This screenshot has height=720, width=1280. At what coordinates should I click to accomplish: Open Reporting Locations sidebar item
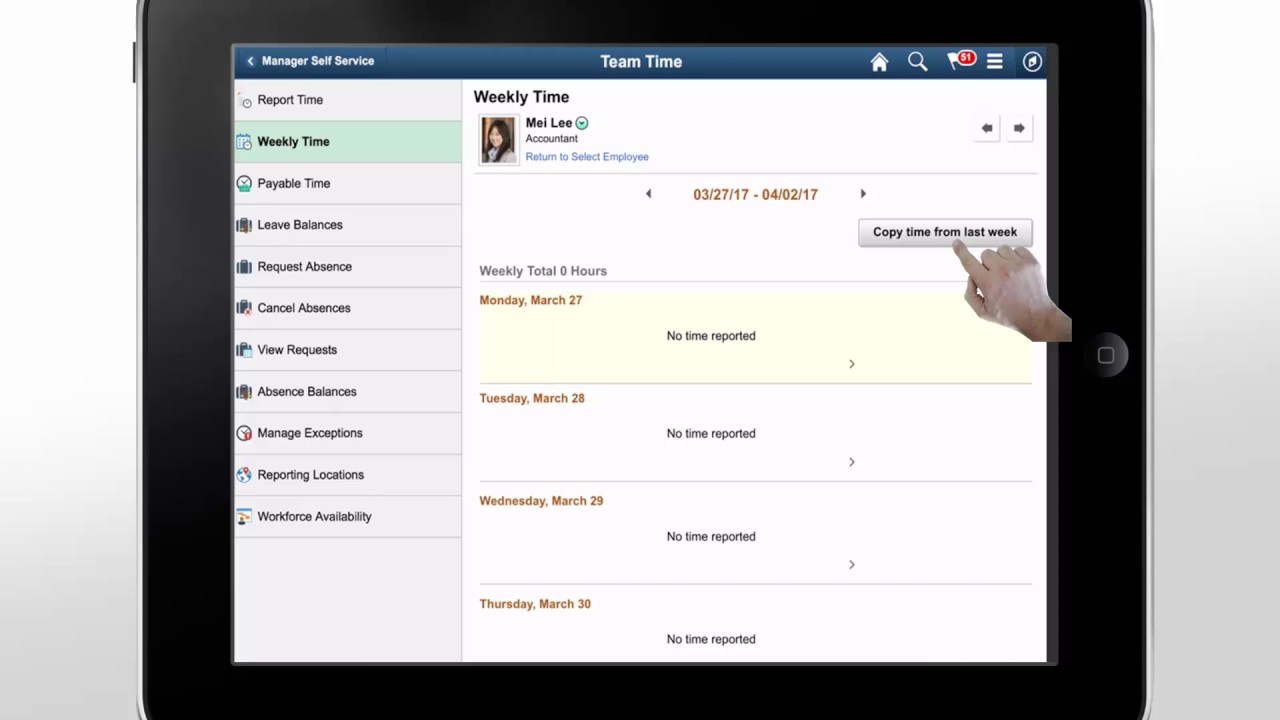[x=348, y=475]
